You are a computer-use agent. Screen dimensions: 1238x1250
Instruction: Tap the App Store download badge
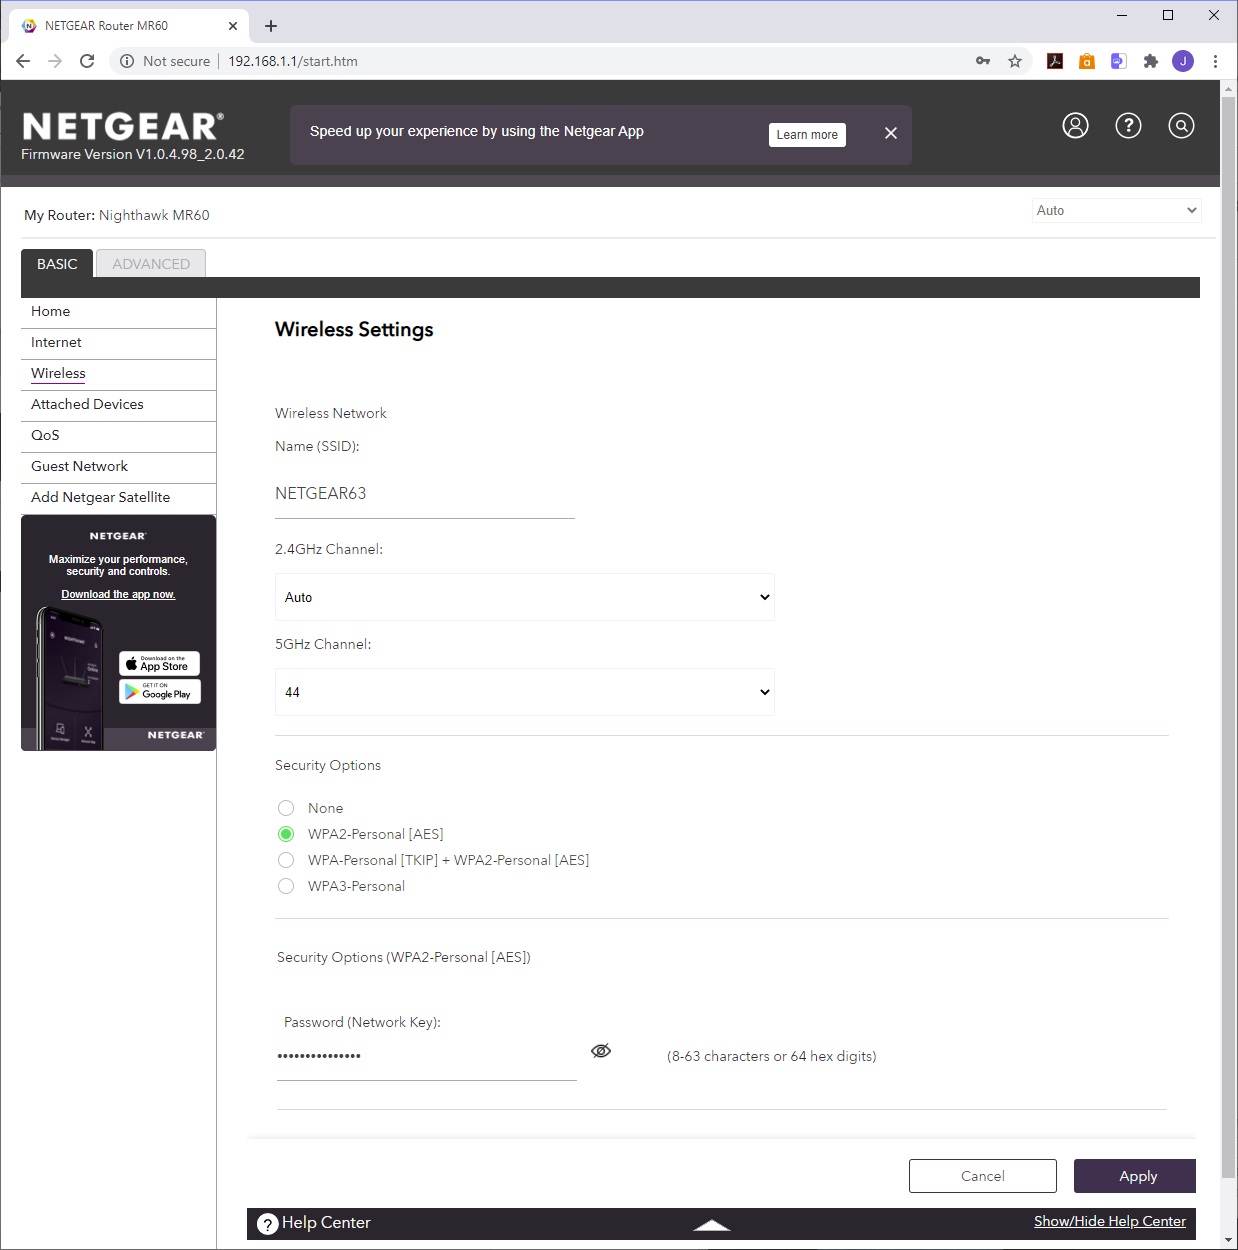[x=160, y=664]
